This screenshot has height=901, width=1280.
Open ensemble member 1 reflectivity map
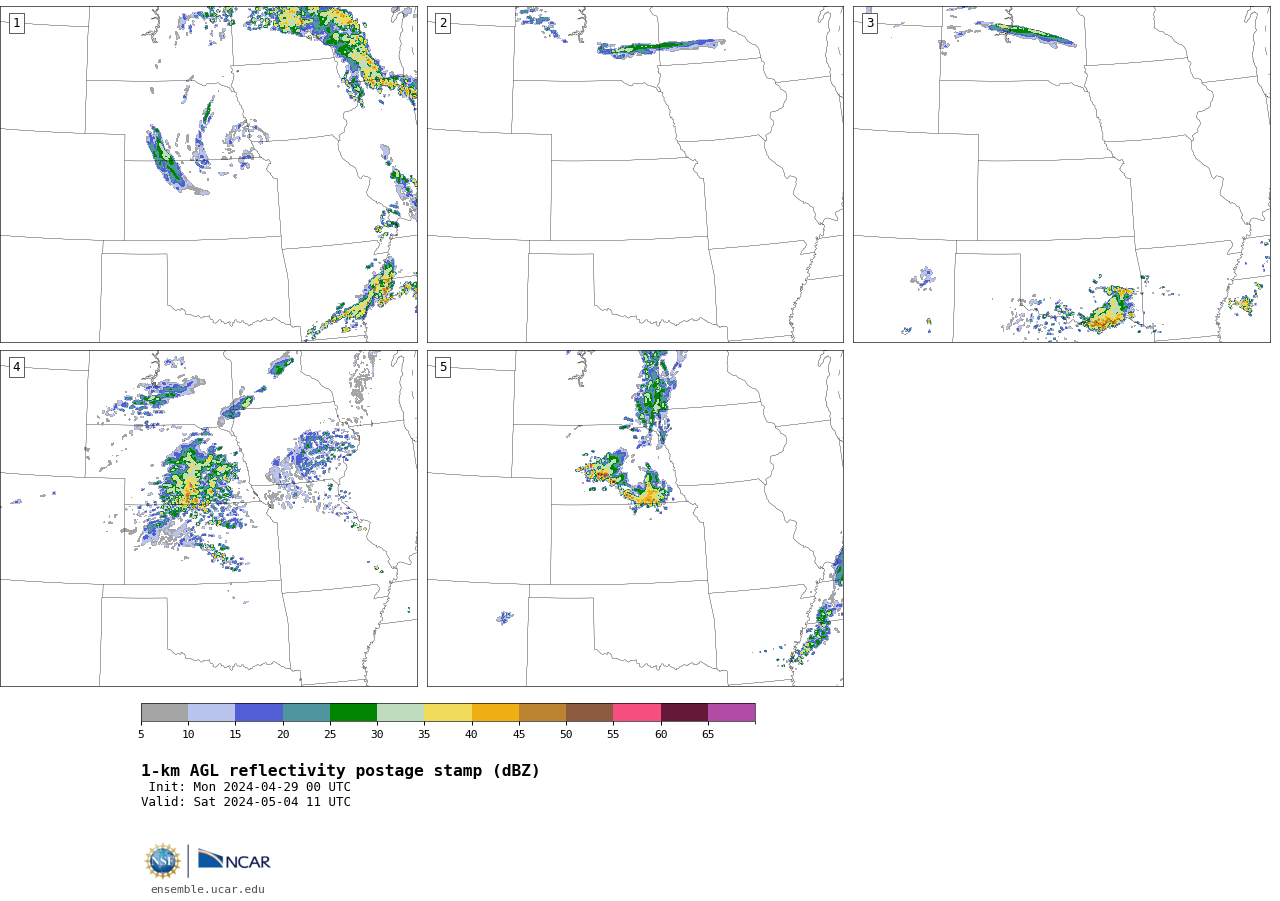(209, 174)
